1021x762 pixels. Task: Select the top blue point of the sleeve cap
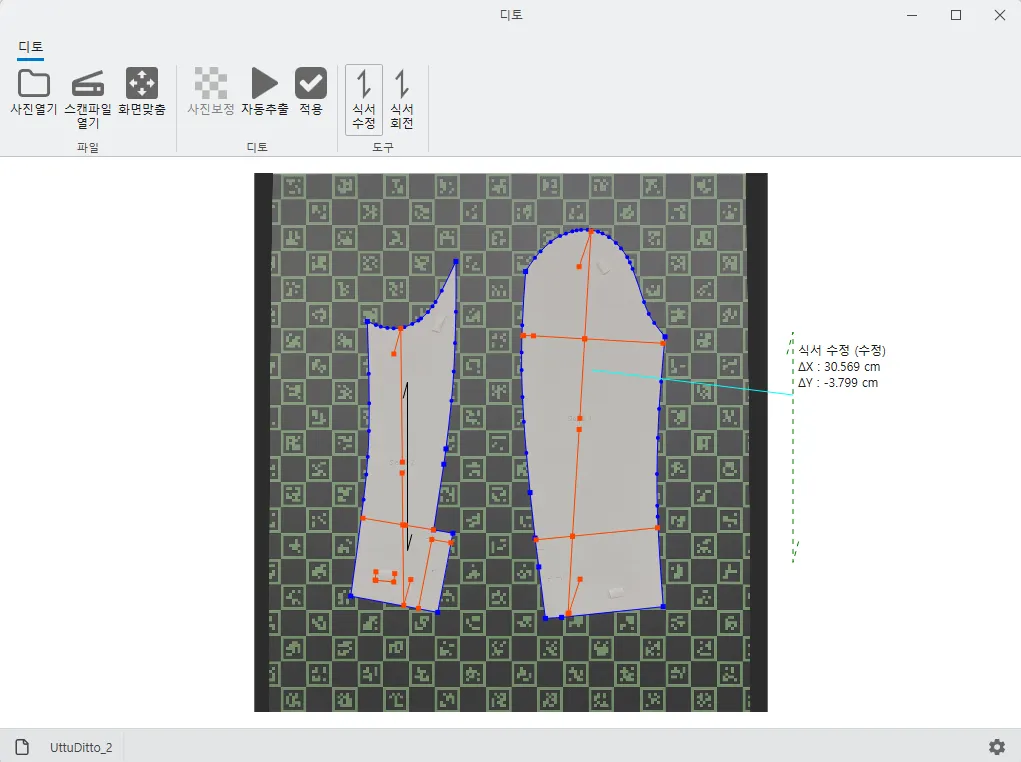[590, 229]
